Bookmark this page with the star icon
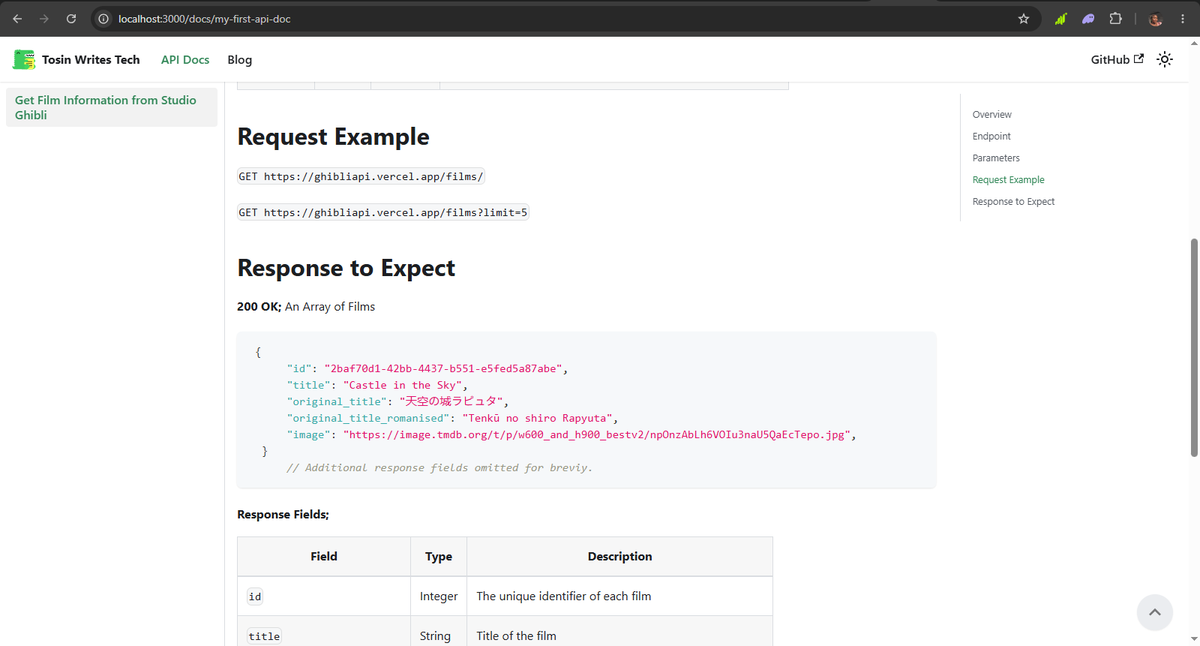The image size is (1200, 646). pos(1023,19)
